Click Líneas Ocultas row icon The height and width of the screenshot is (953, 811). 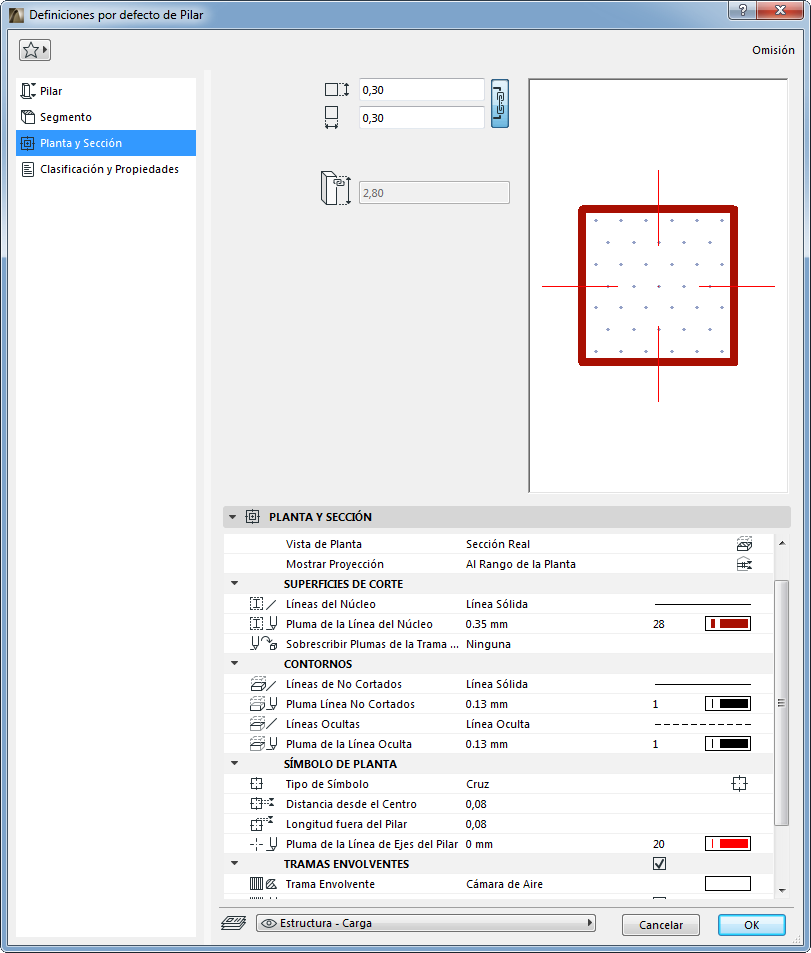(x=263, y=724)
